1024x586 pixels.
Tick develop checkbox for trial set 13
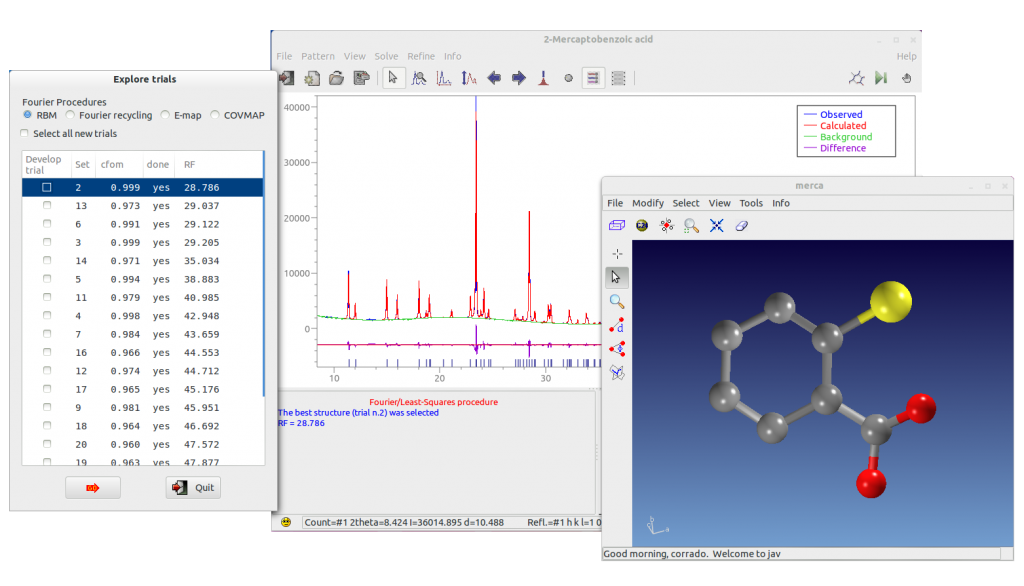tap(46, 205)
